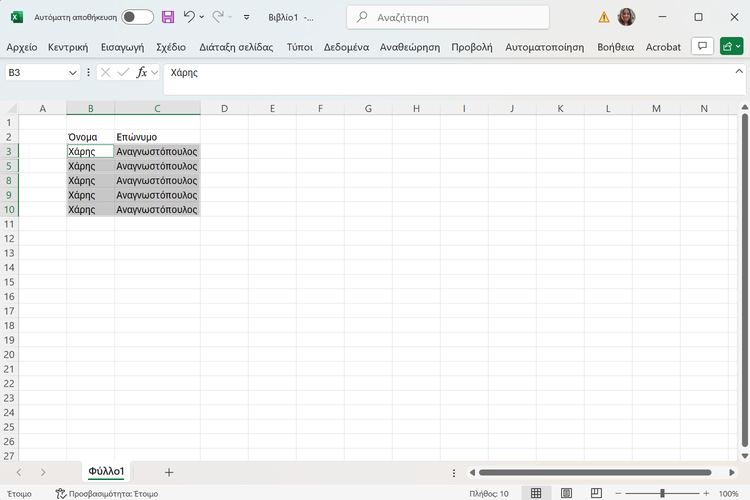Viewport: 750px width, 500px height.
Task: Open the dropdown arrow beside the fx icon
Action: pyautogui.click(x=154, y=73)
